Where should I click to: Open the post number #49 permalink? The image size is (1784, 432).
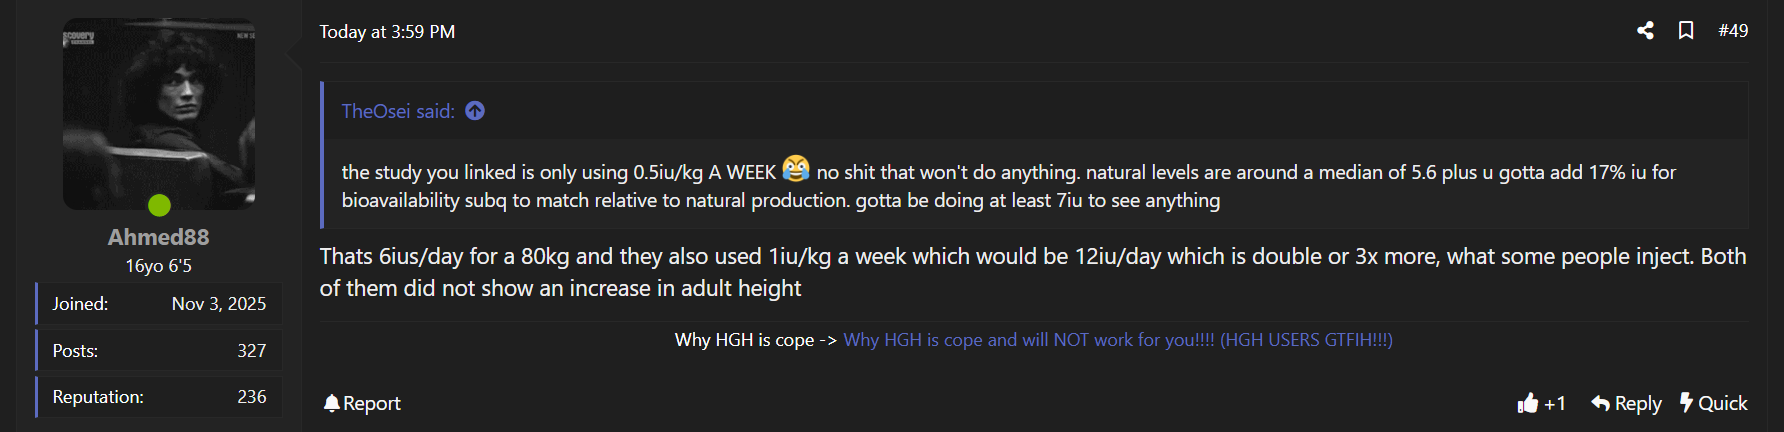point(1733,31)
